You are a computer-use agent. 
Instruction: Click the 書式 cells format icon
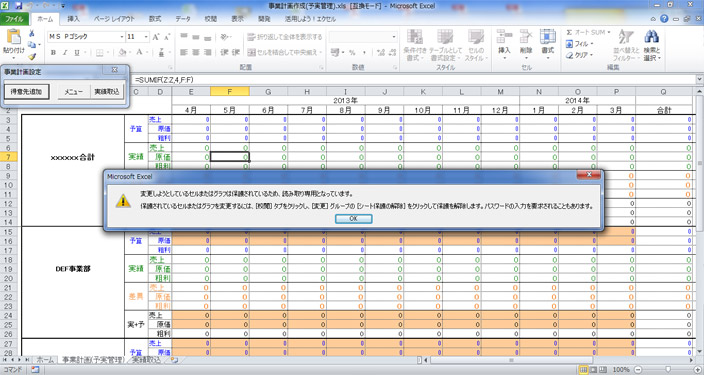[x=547, y=37]
